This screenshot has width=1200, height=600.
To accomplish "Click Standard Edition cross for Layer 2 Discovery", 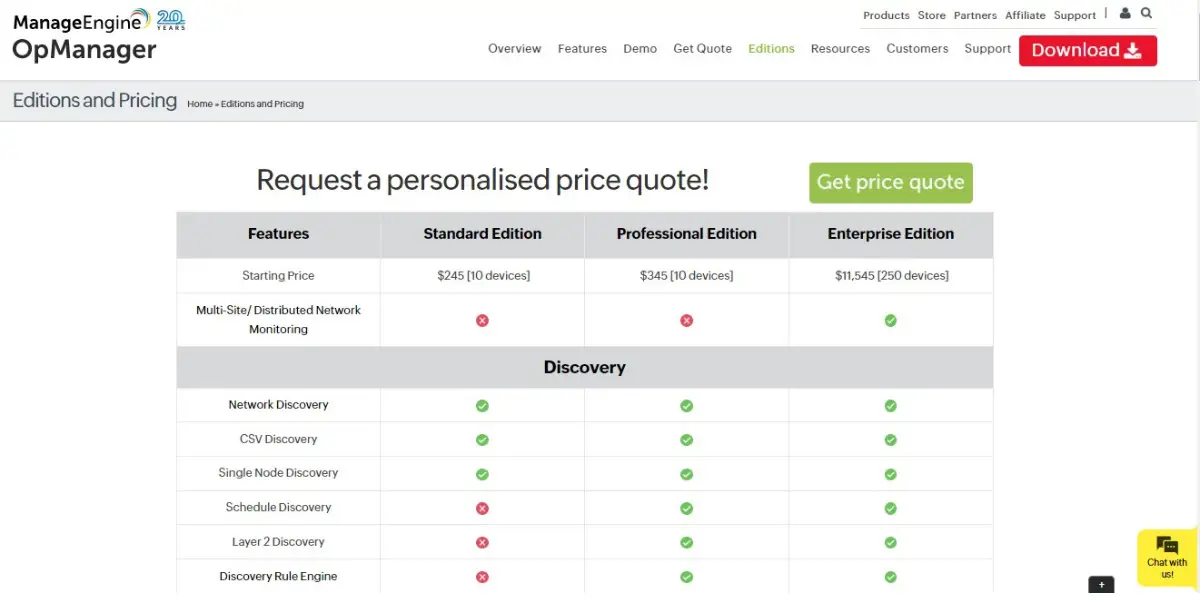I will (x=482, y=542).
